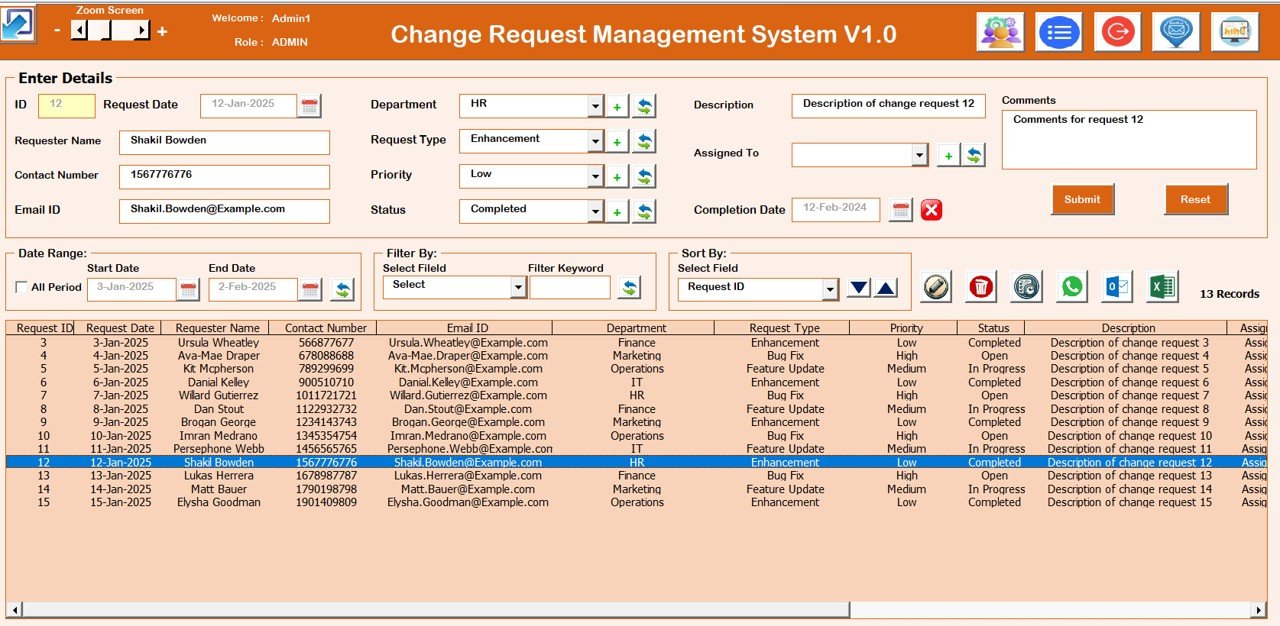The width and height of the screenshot is (1280, 626).
Task: Sort ascending with up triangle
Action: pos(886,289)
